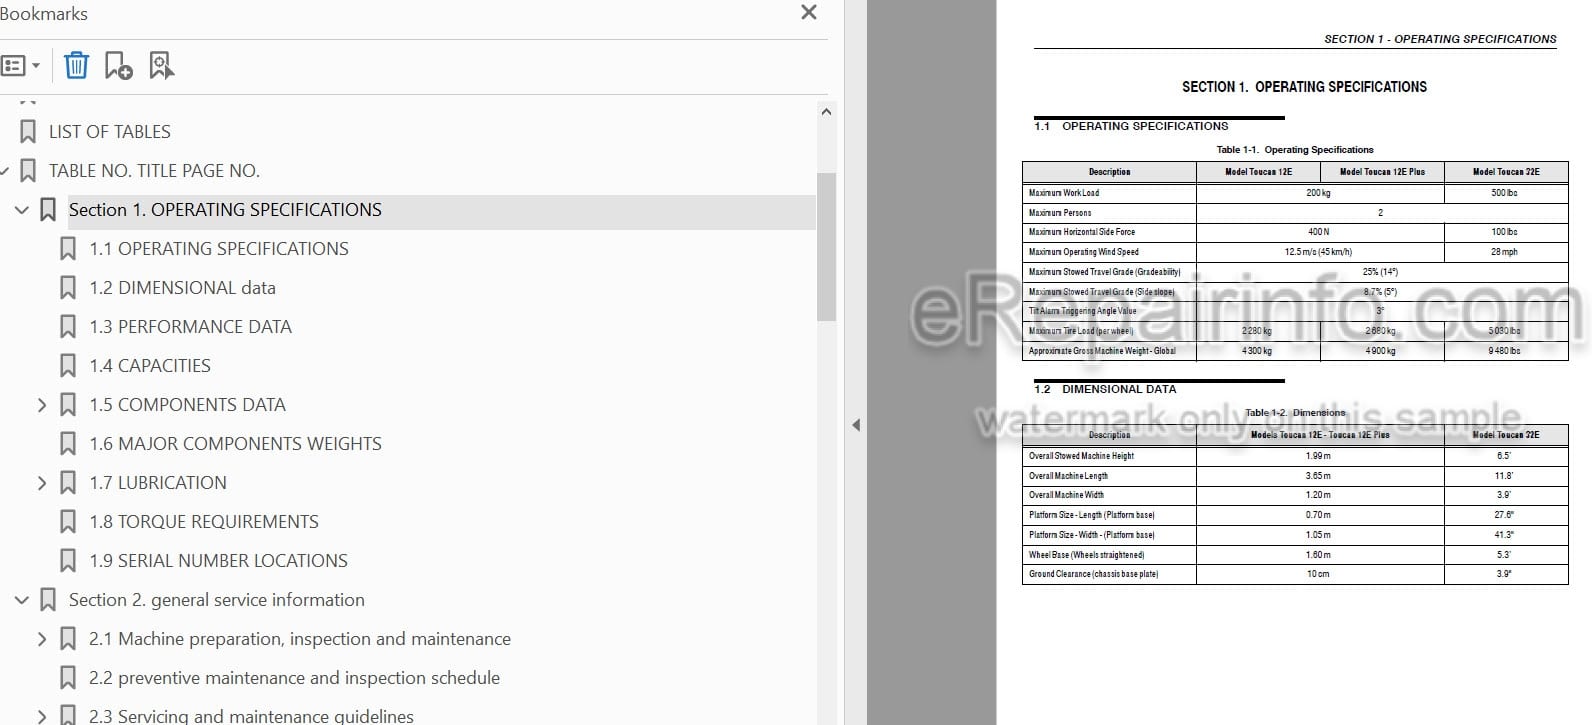Viewport: 1592px width, 725px height.
Task: Open the bookmarks options menu dropdown
Action: (20, 66)
